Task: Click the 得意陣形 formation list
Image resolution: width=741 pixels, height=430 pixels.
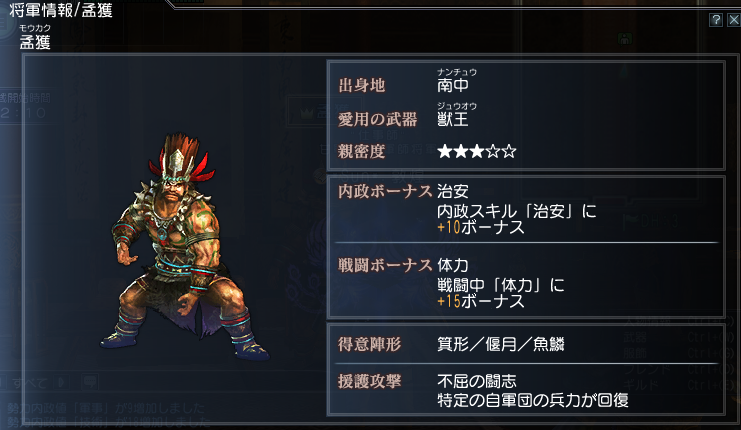Action: pyautogui.click(x=501, y=344)
